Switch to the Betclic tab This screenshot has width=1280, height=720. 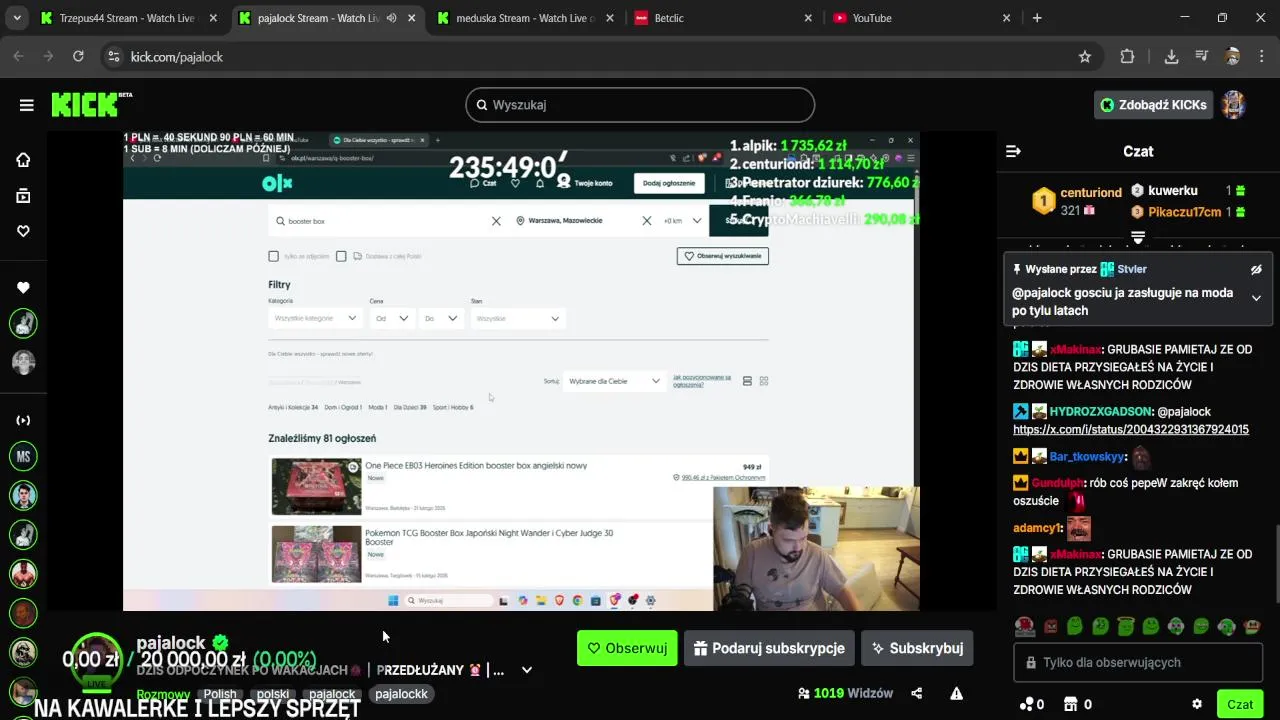725,18
